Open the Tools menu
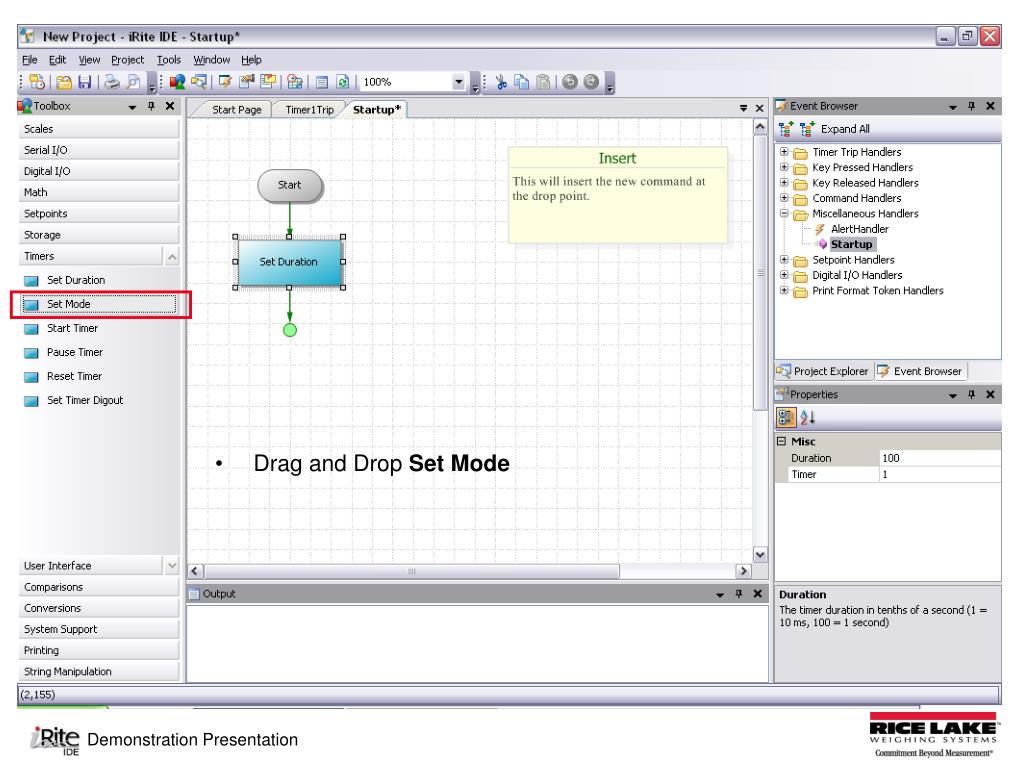The image size is (1024, 768). (x=168, y=60)
